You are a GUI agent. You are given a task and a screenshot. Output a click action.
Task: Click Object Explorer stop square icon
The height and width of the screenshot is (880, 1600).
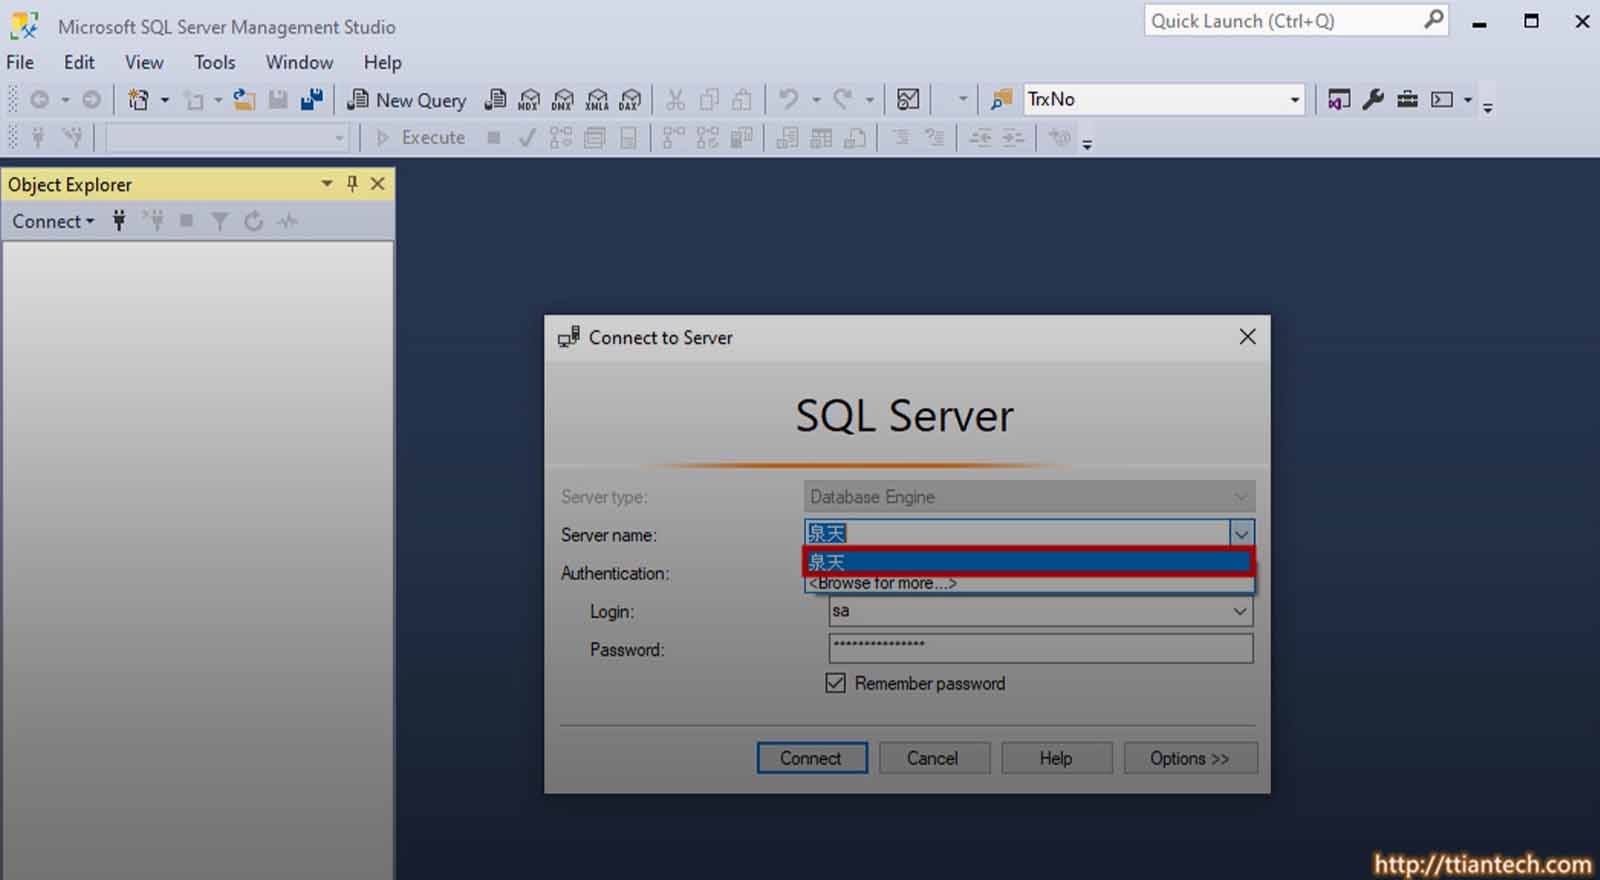pyautogui.click(x=186, y=221)
